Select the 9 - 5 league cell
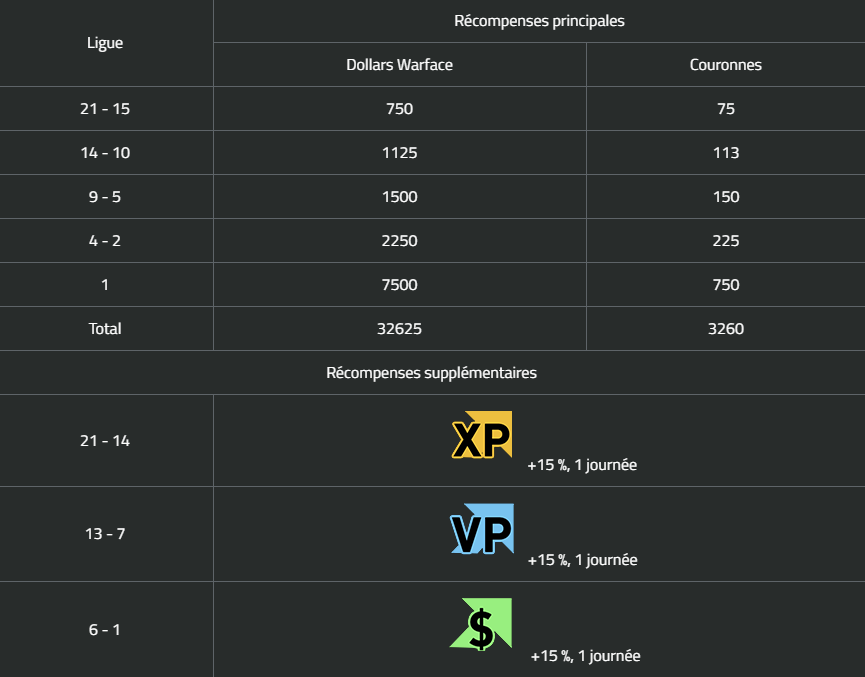This screenshot has height=677, width=865. tap(105, 197)
